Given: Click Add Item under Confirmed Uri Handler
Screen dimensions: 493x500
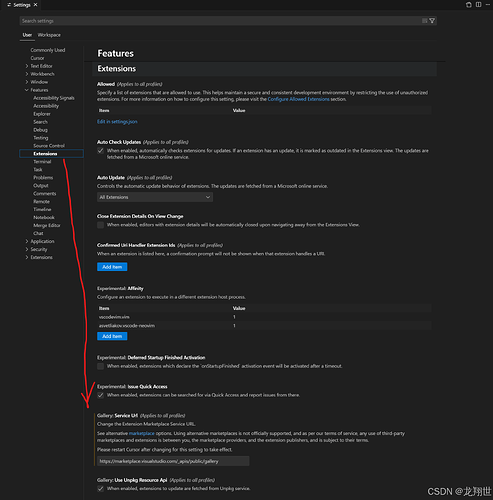Looking at the screenshot, I should tap(112, 267).
